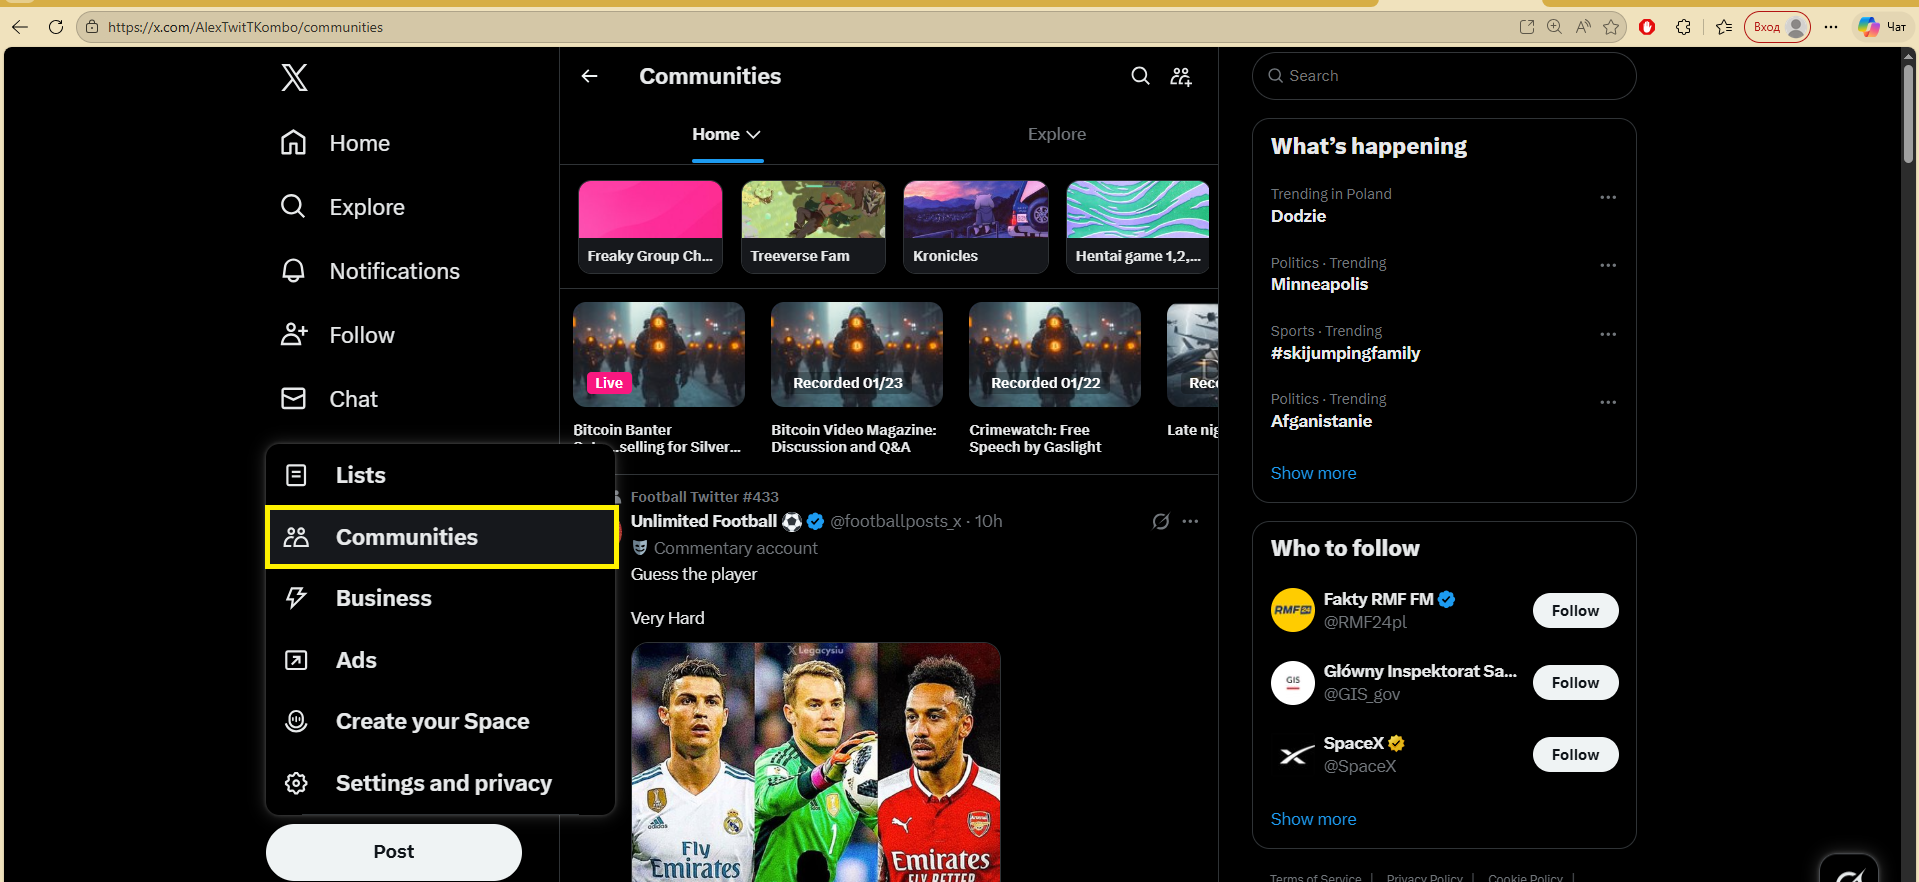
Task: Open the Follow item in the sidebar
Action: coord(337,335)
